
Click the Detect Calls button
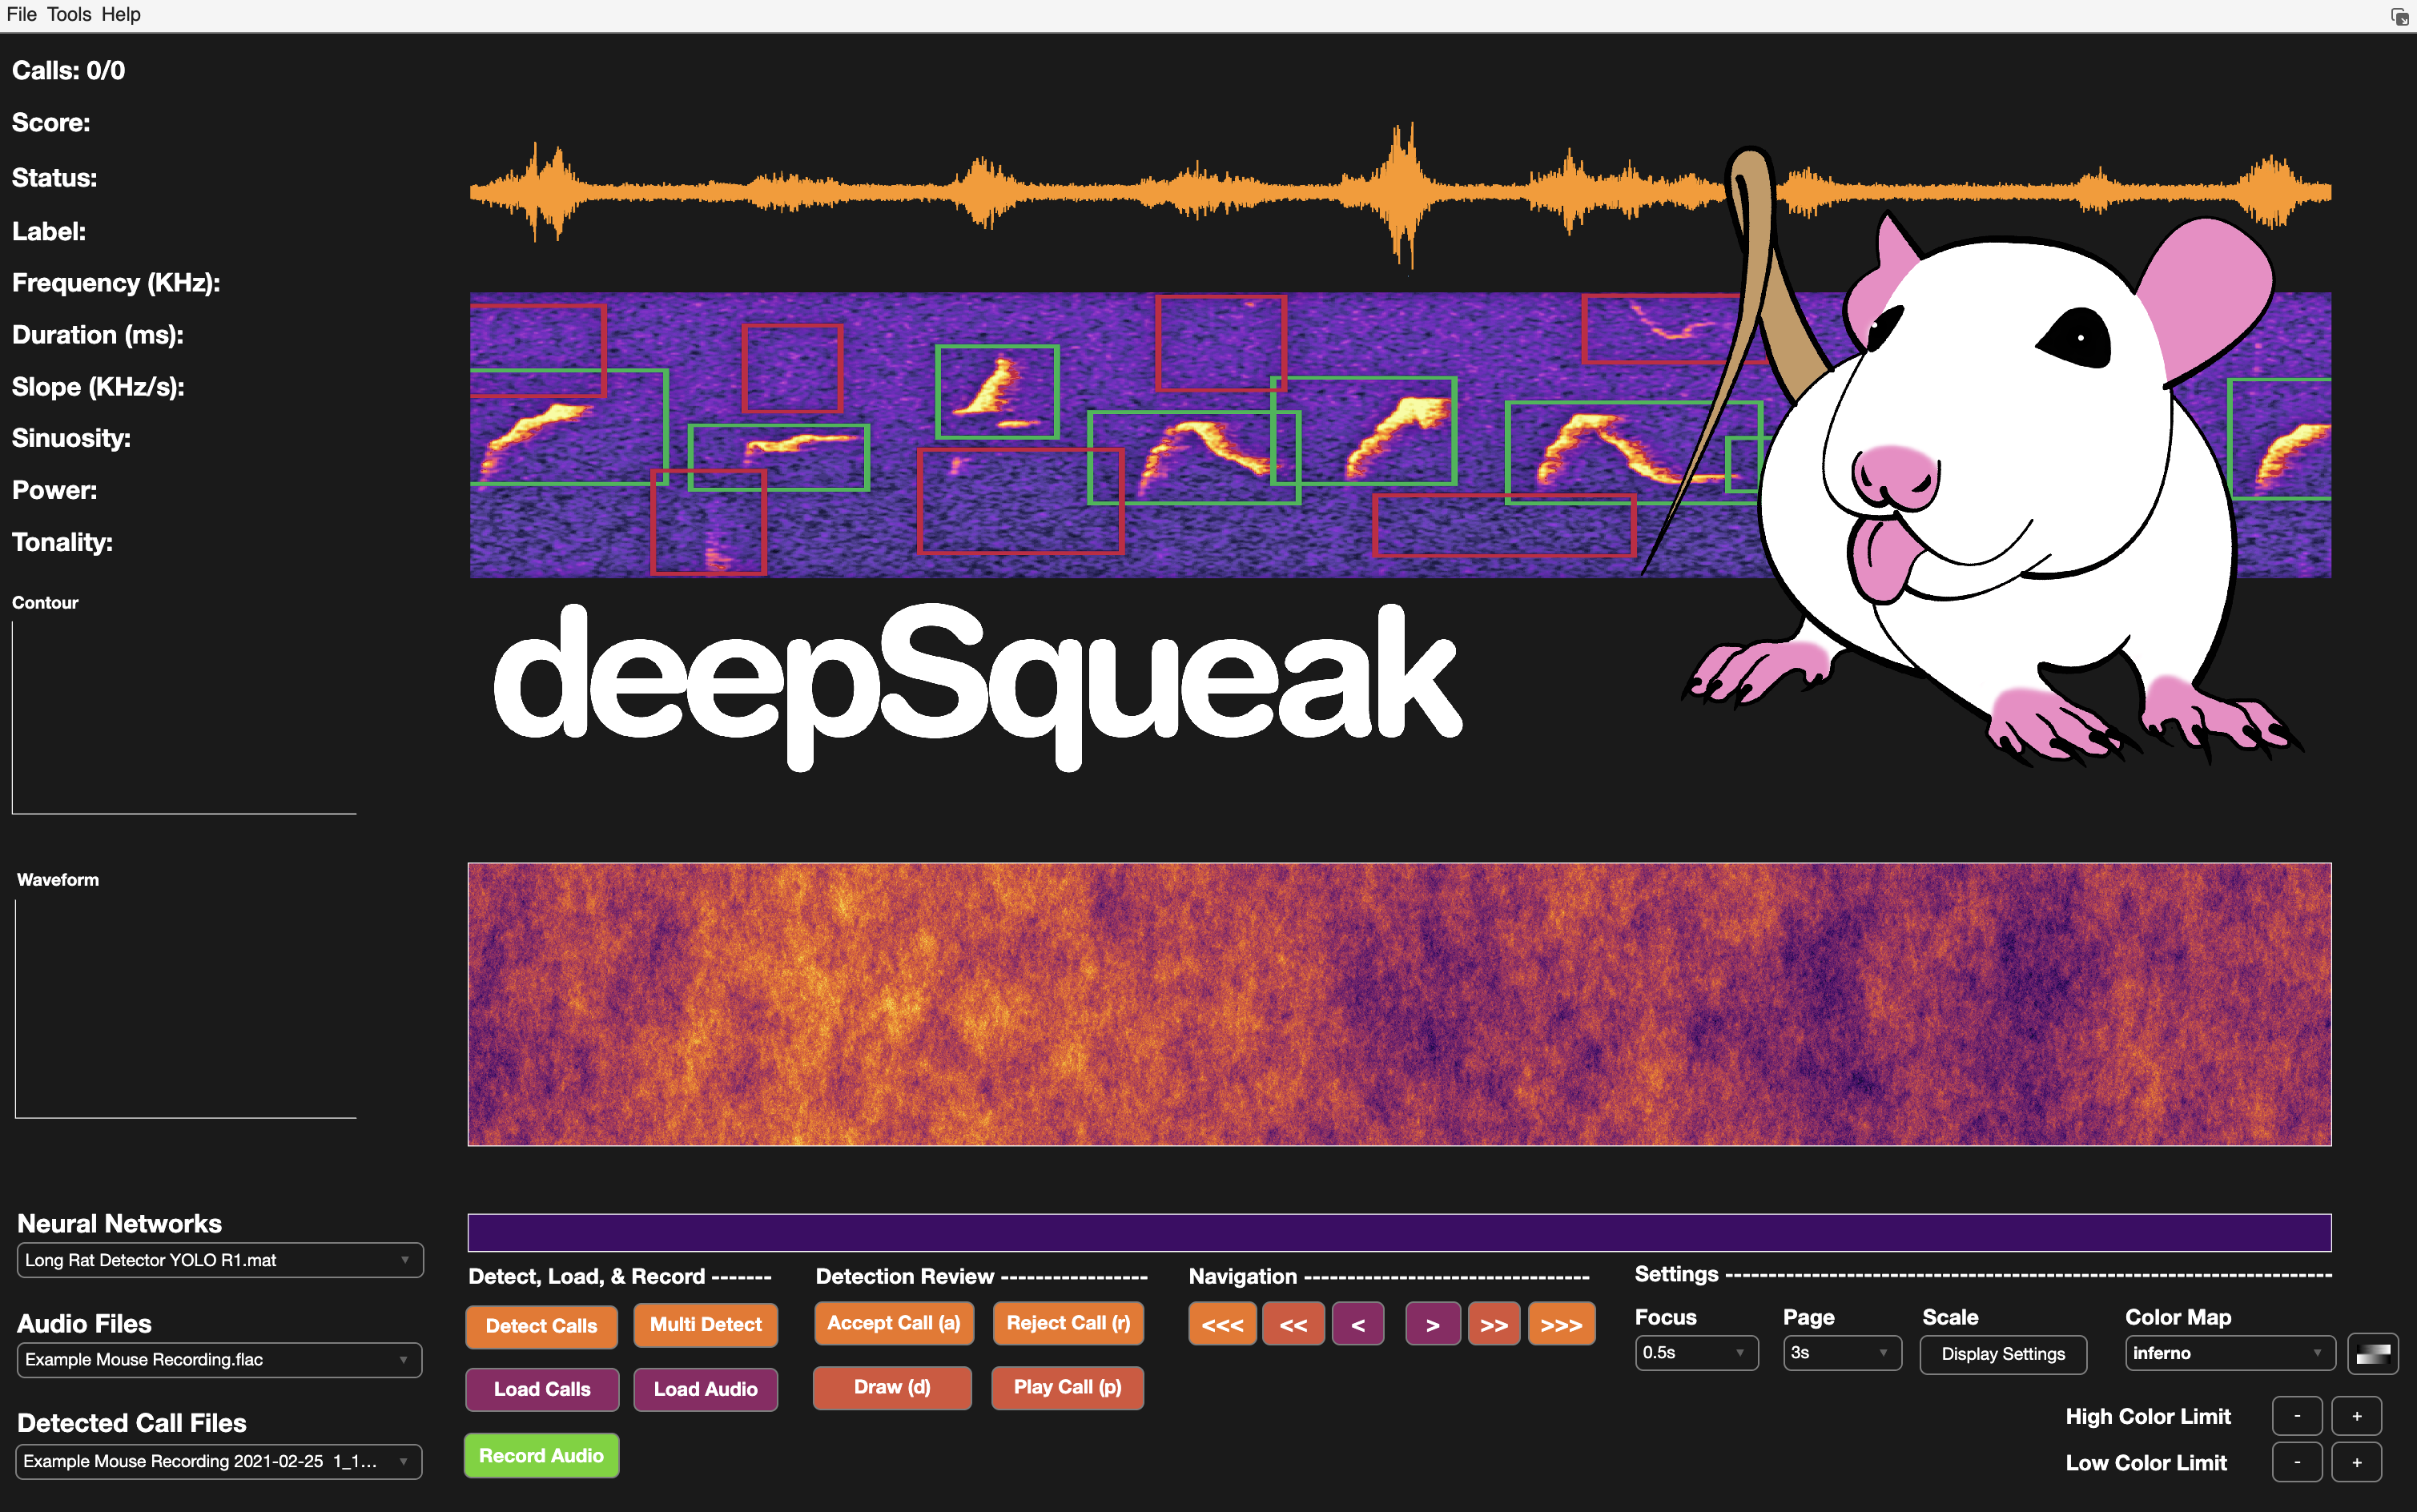[541, 1326]
